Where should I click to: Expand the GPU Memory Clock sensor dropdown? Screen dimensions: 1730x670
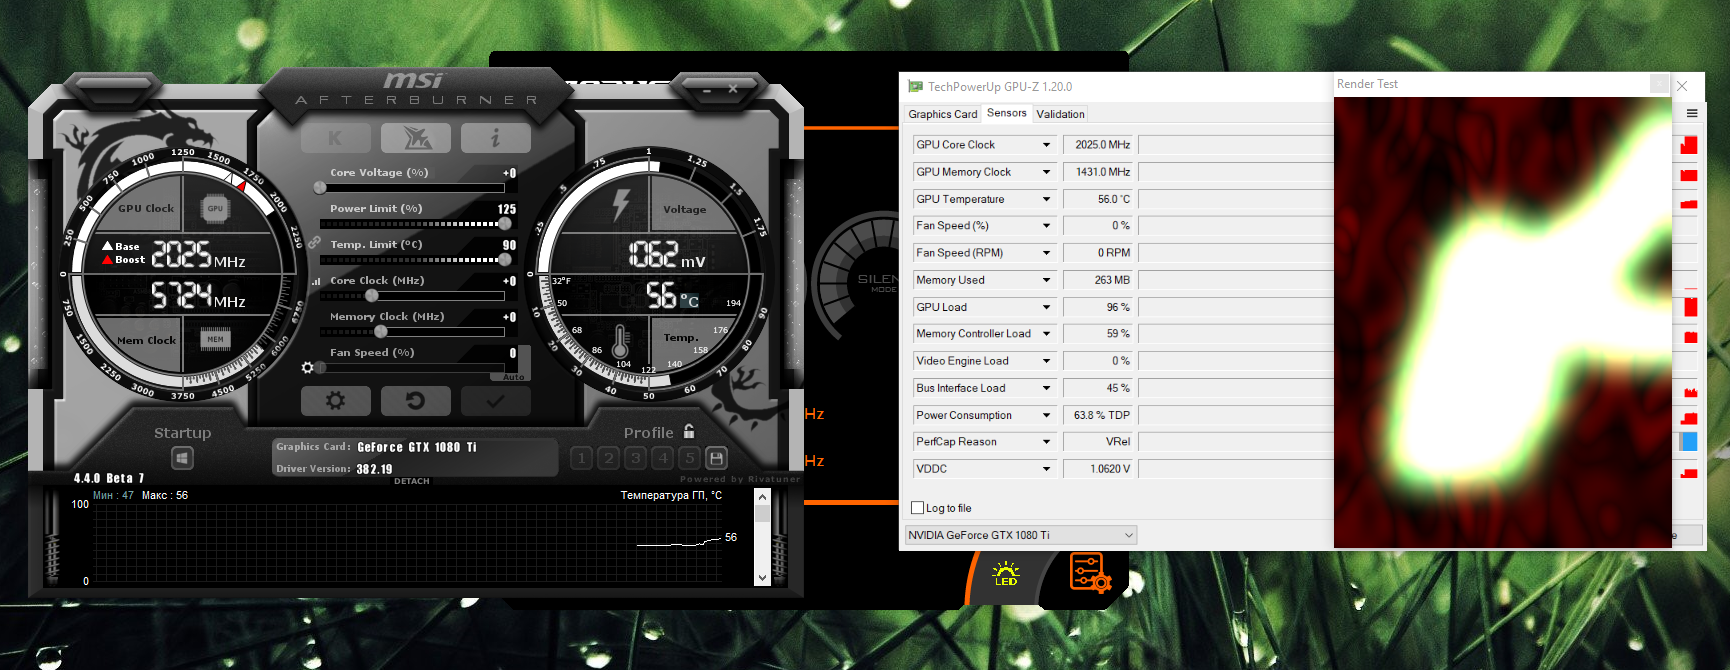1047,172
